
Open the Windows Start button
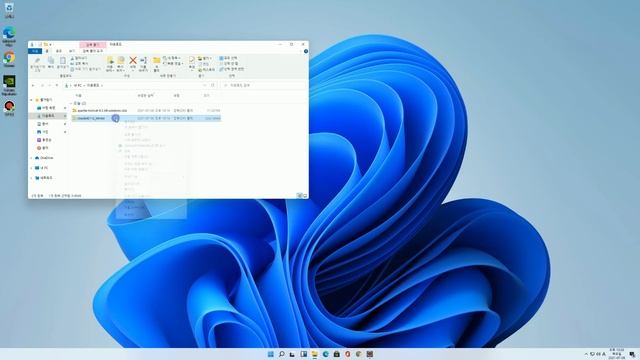point(271,354)
